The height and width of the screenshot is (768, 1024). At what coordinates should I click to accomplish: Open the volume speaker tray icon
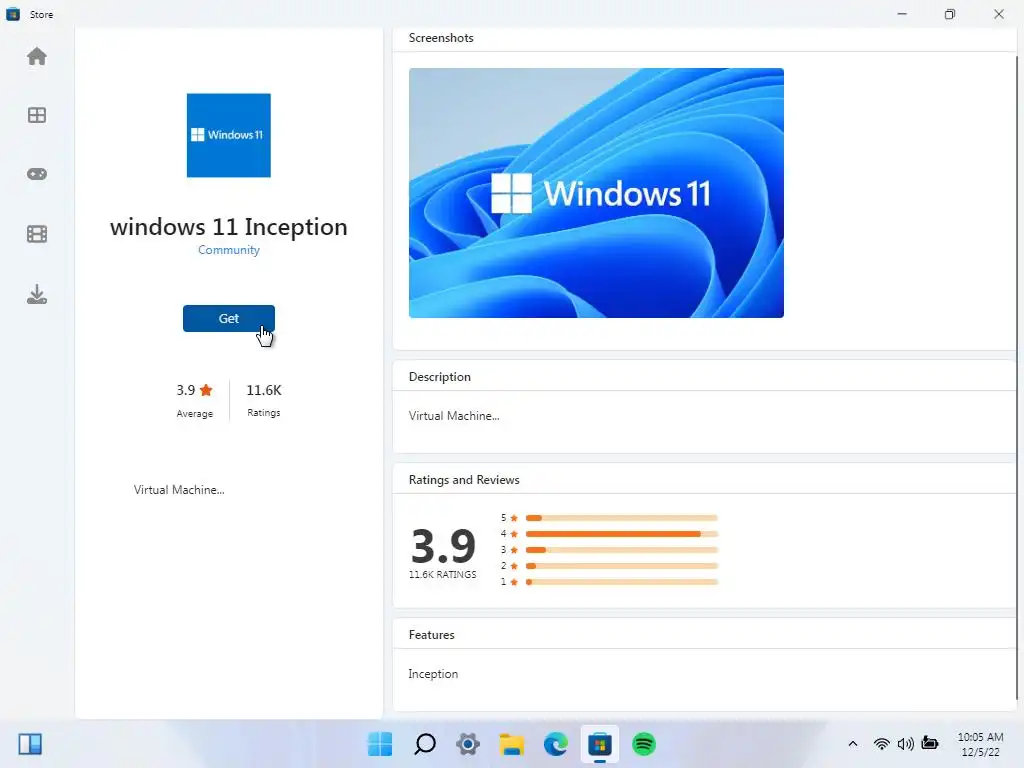click(906, 744)
